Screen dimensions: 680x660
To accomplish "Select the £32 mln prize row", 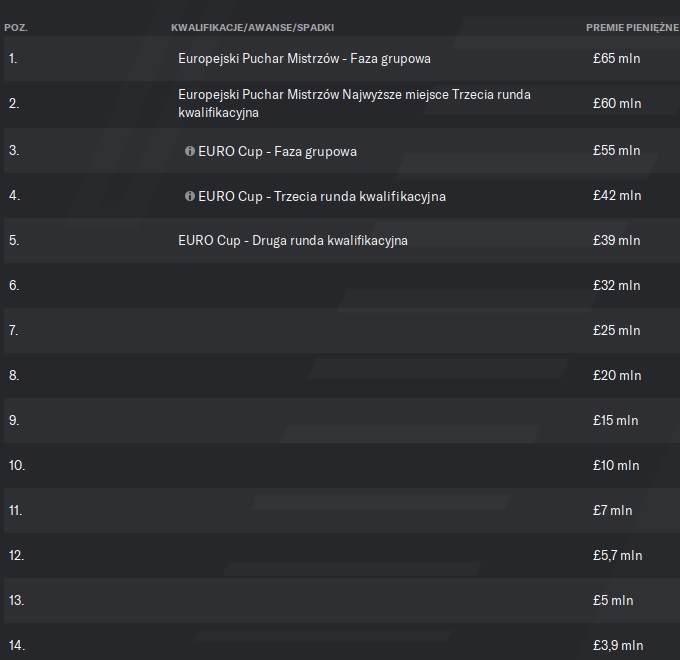I will click(x=616, y=286).
